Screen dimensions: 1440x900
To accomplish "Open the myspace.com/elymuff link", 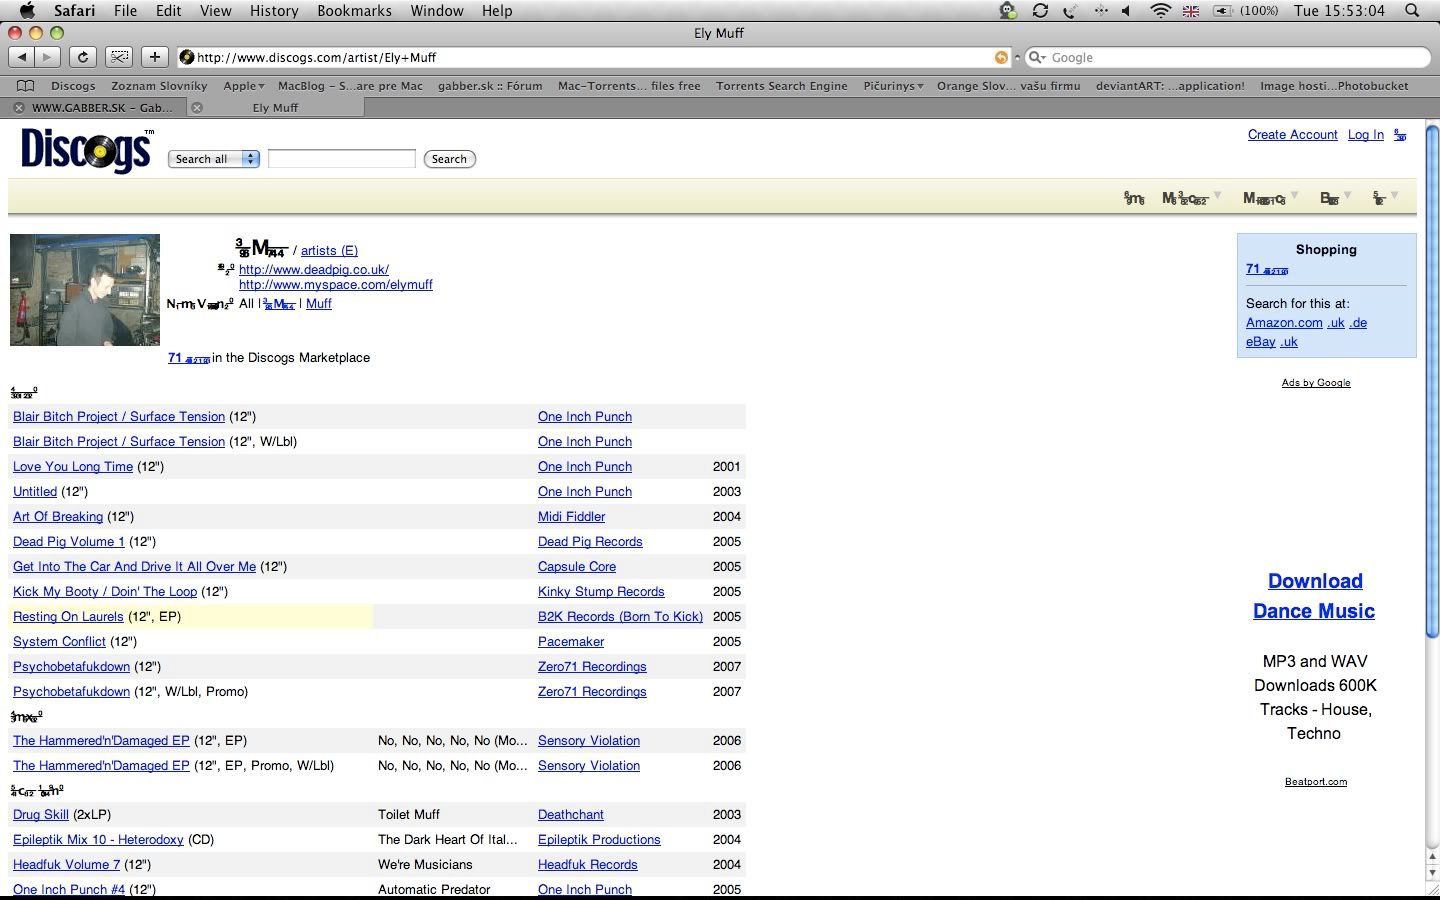I will point(335,285).
